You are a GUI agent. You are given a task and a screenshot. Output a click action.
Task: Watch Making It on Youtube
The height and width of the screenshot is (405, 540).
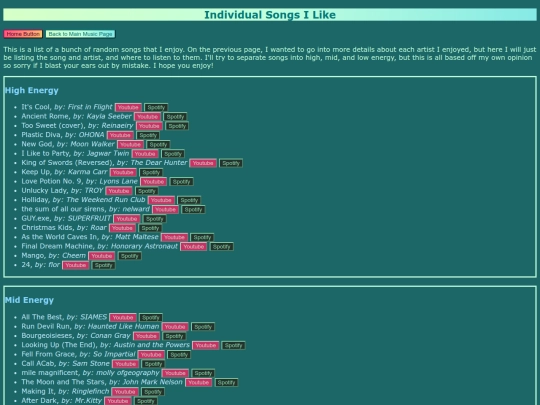pos(125,392)
